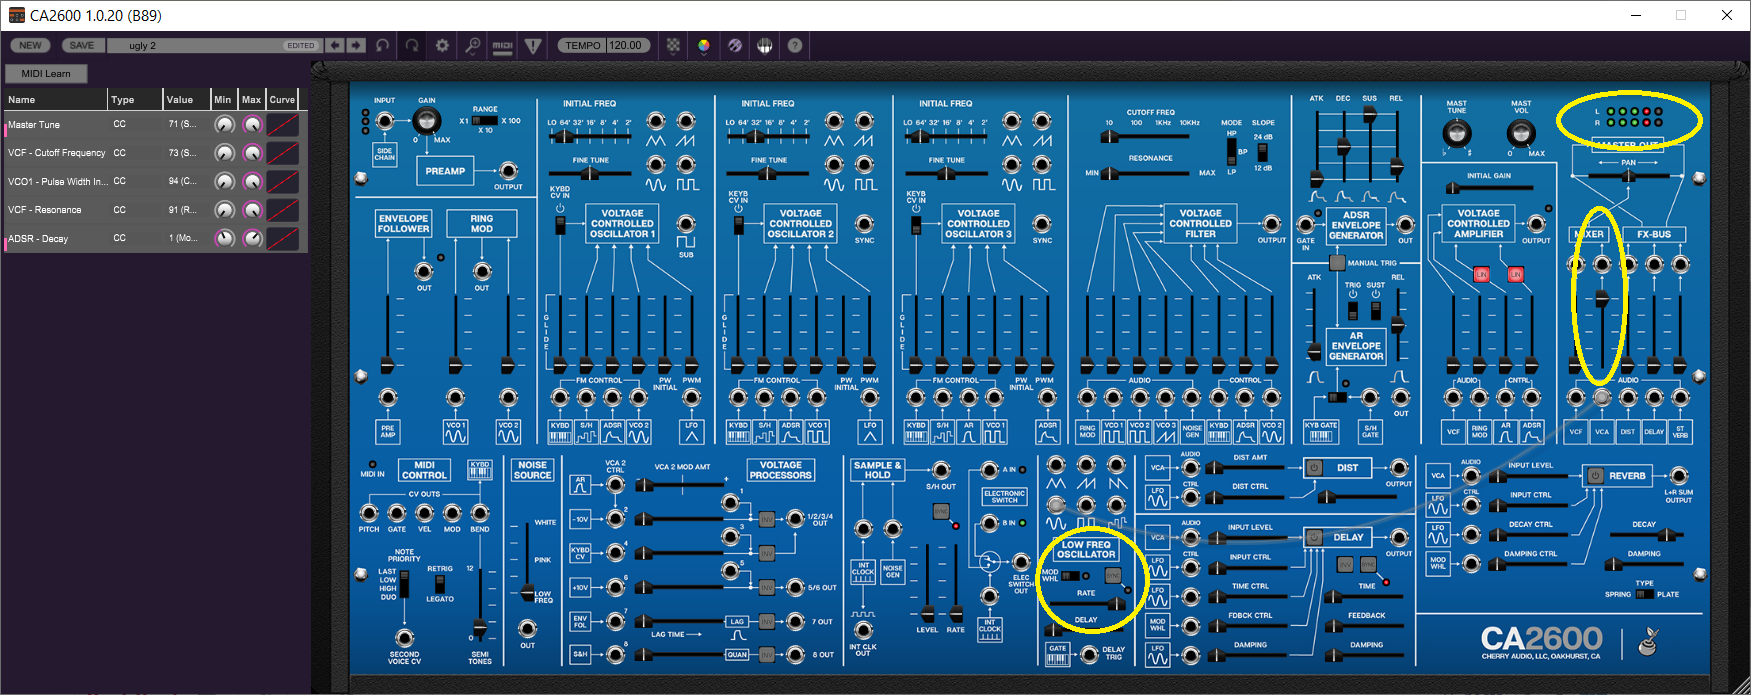Viewport: 1751px width, 695px height.
Task: Click the NOISE GEN box in Sample & Hold
Action: coord(892,571)
